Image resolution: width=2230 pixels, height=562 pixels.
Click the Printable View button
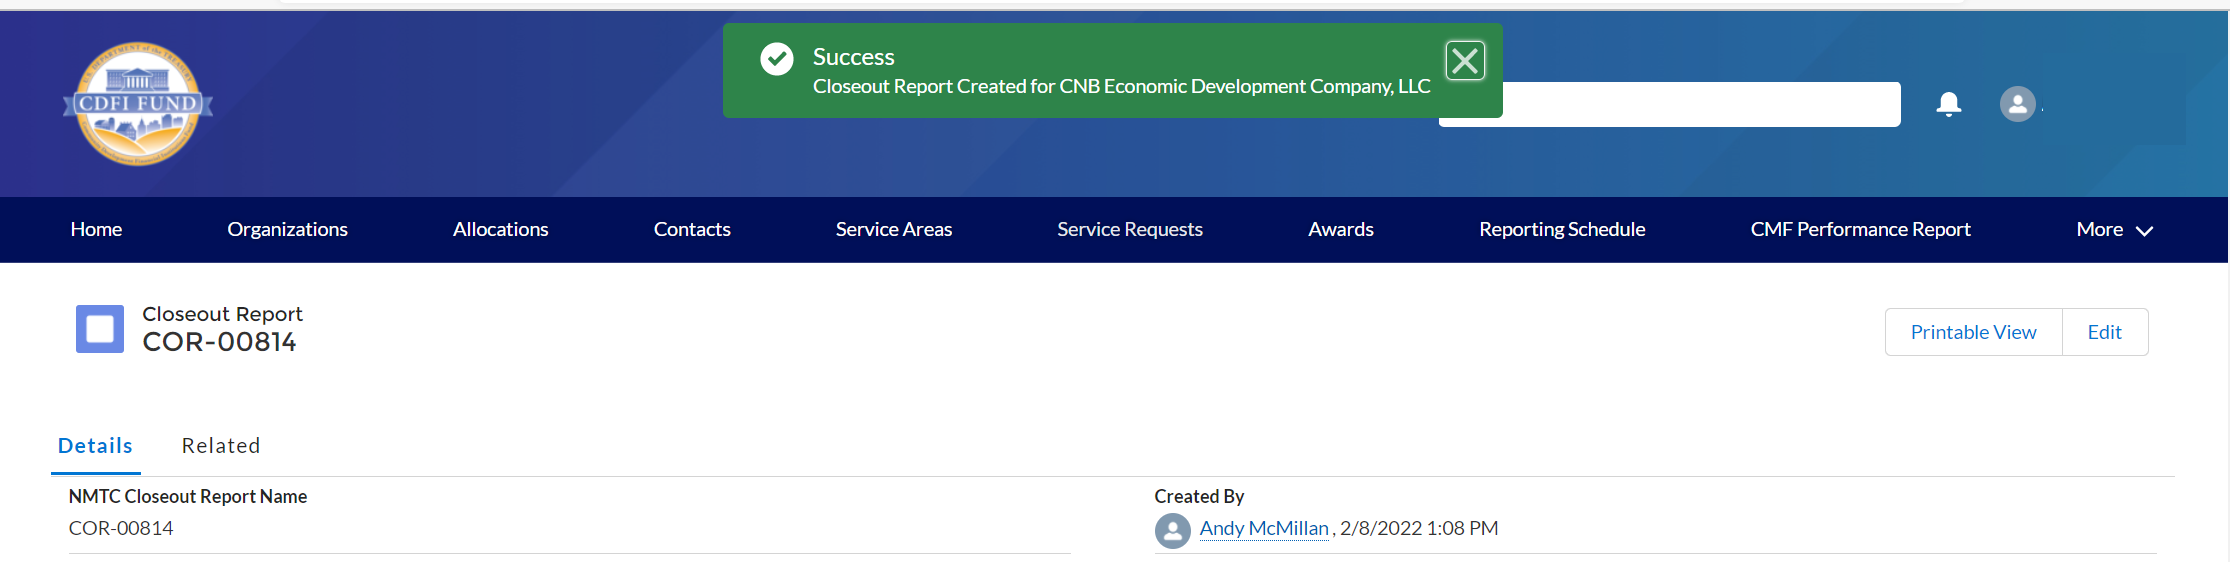pos(1973,332)
